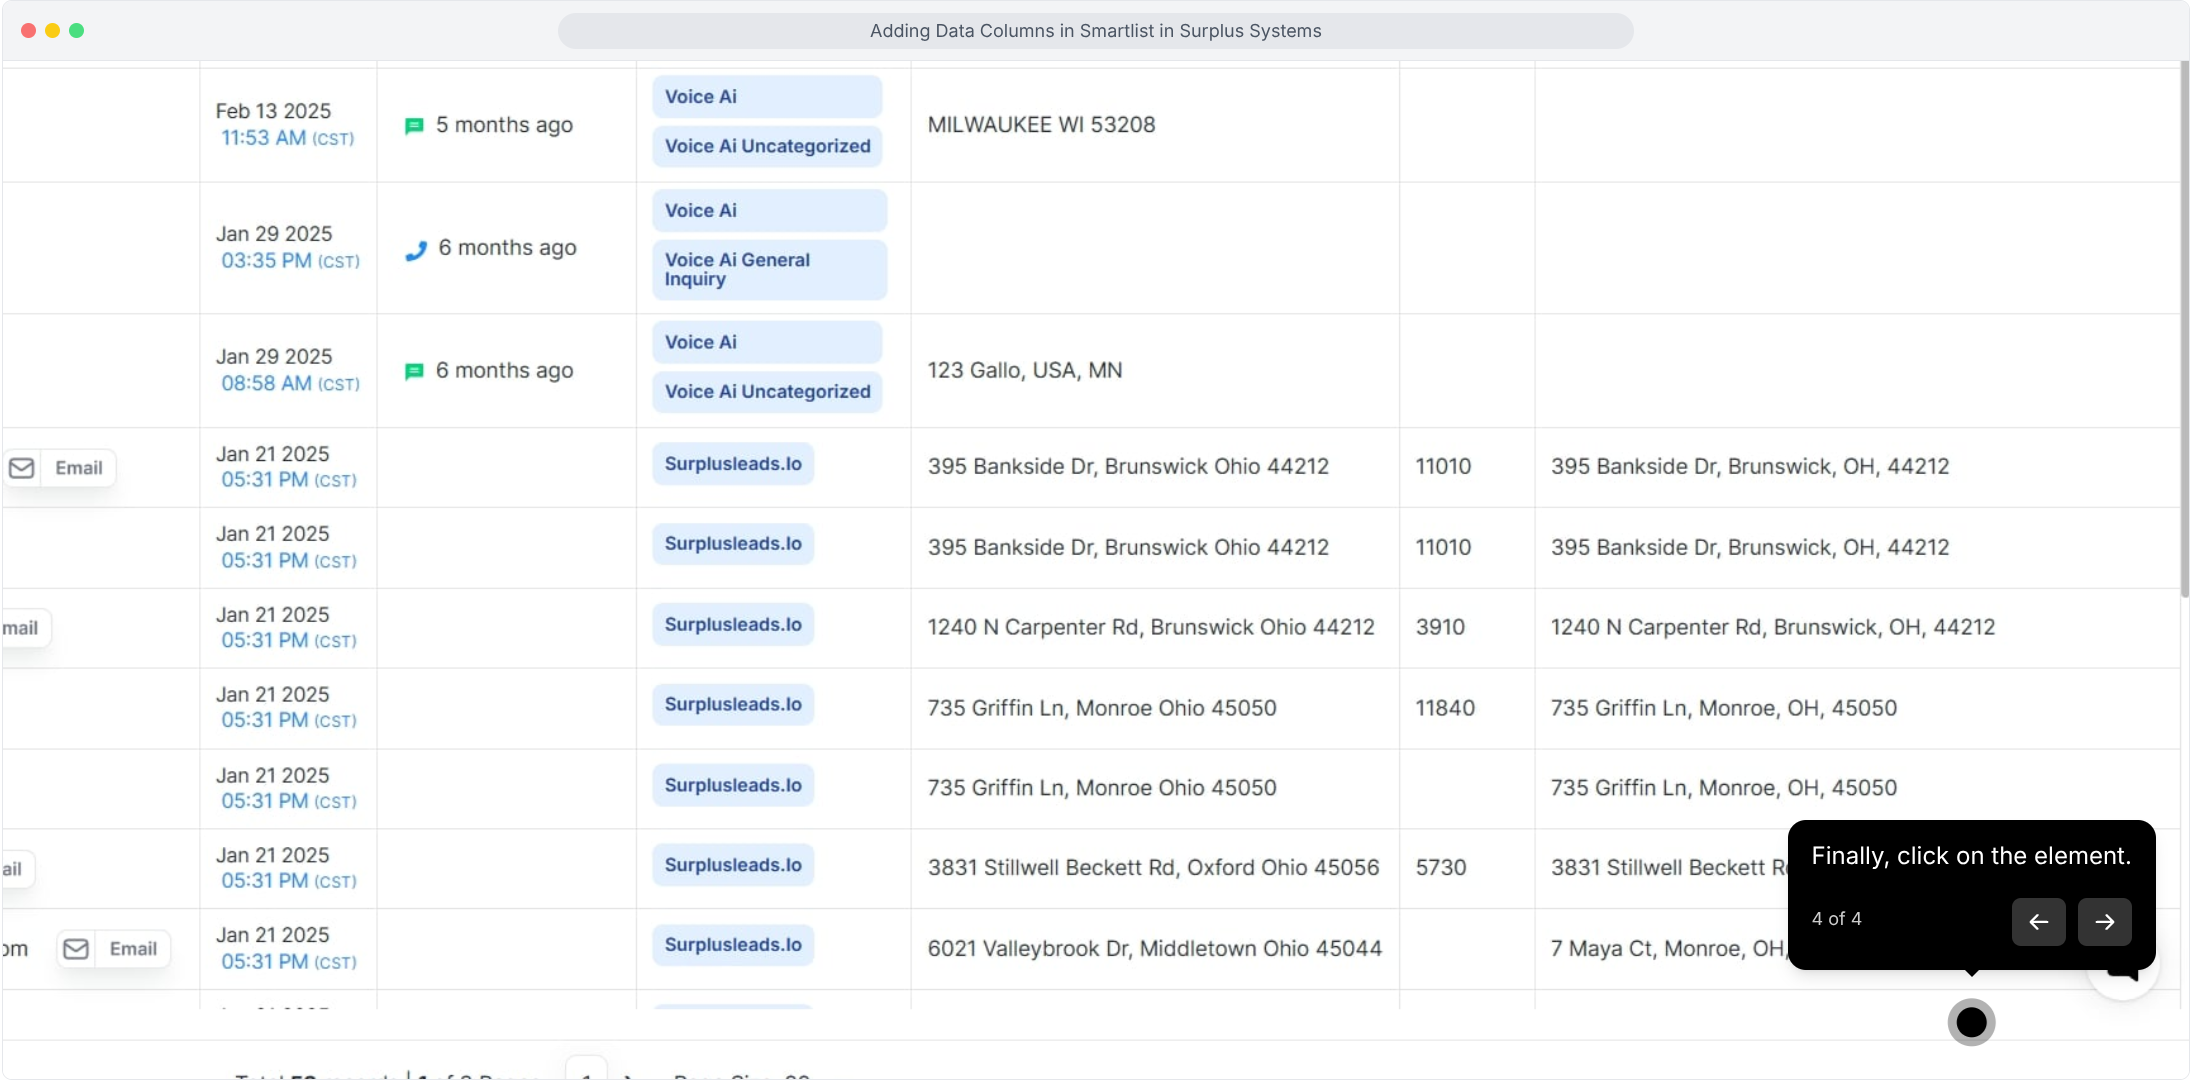2192x1080 pixels.
Task: Click the title bar text field
Action: (1095, 31)
